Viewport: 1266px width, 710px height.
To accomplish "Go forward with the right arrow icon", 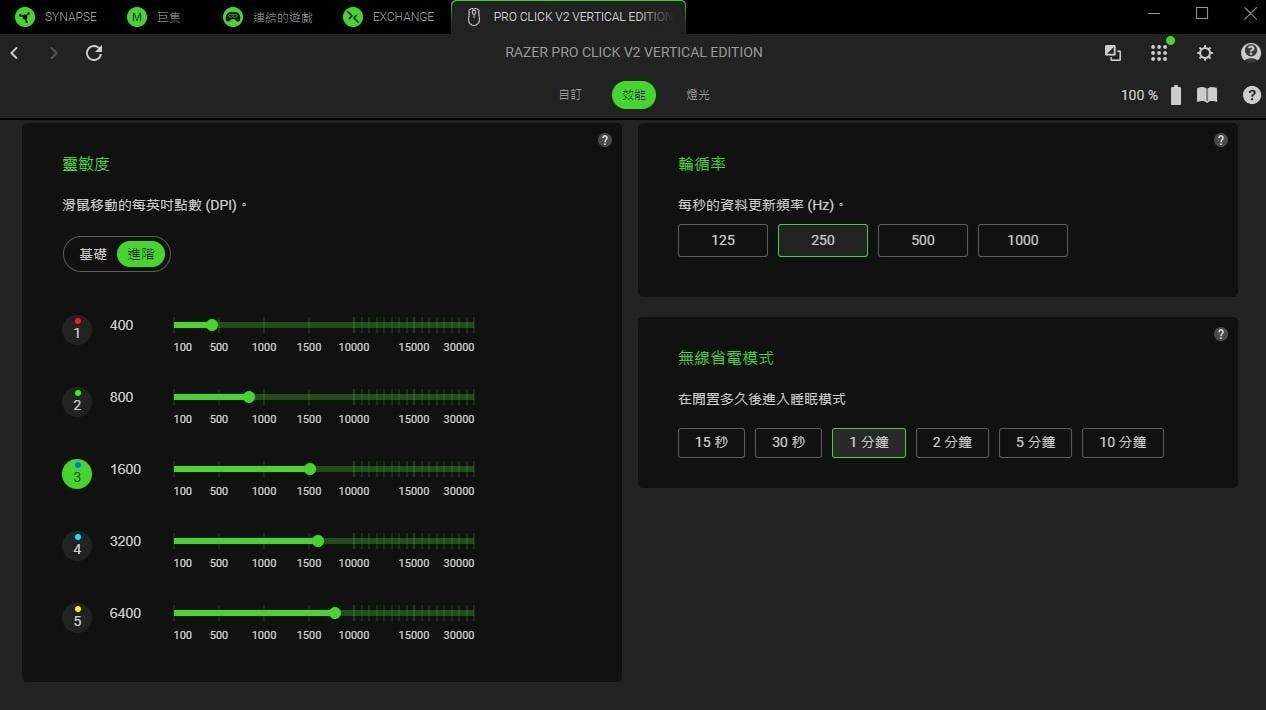I will tap(54, 53).
